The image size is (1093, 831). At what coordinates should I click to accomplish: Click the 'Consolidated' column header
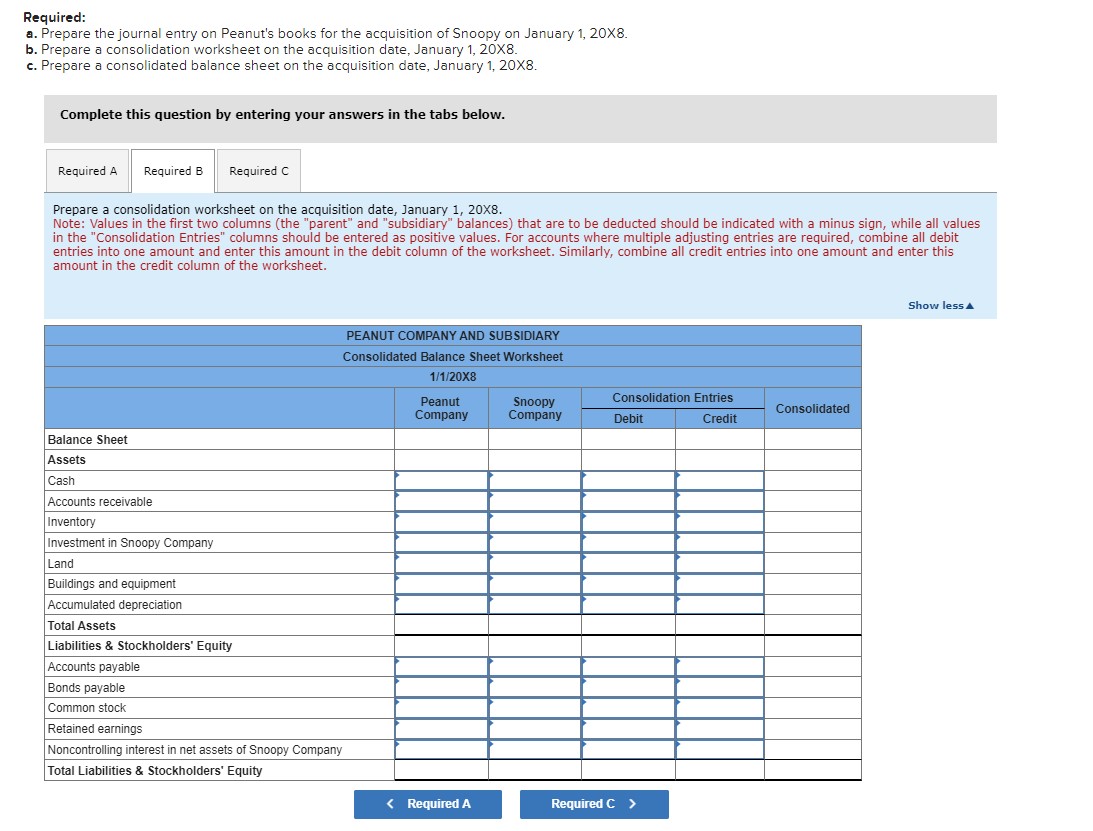pyautogui.click(x=813, y=409)
